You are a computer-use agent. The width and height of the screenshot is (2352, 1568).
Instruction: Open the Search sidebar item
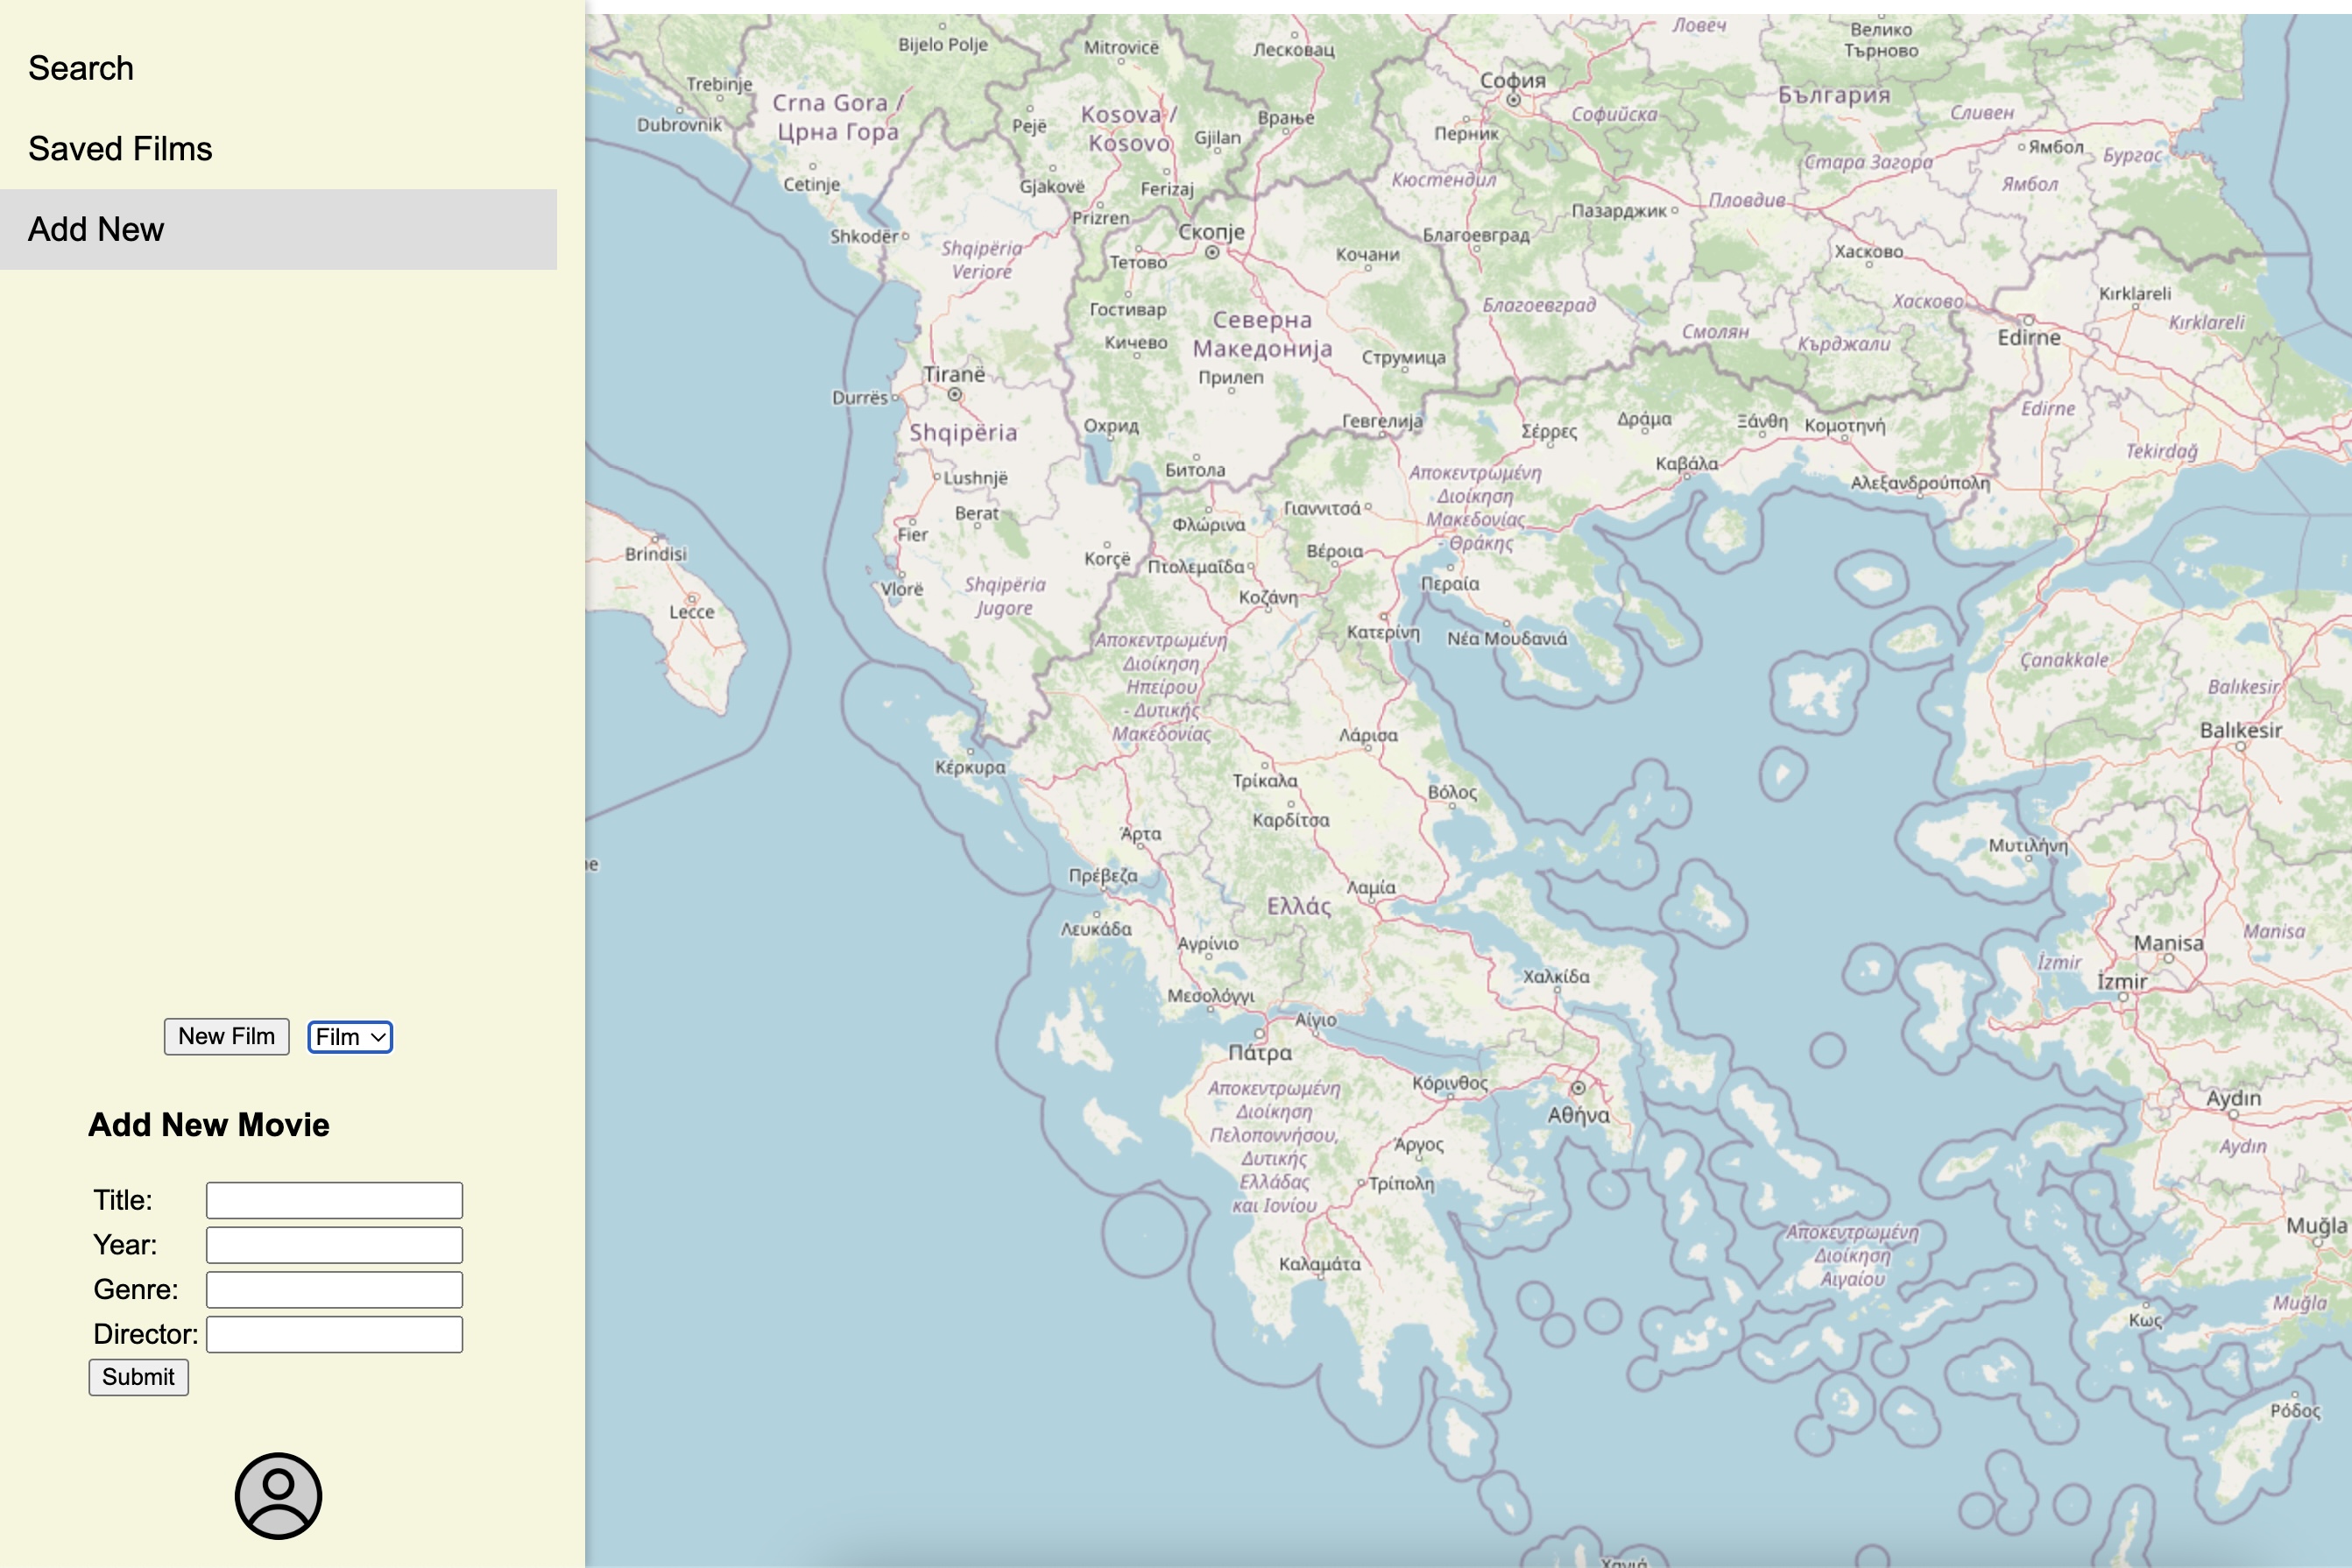(80, 68)
